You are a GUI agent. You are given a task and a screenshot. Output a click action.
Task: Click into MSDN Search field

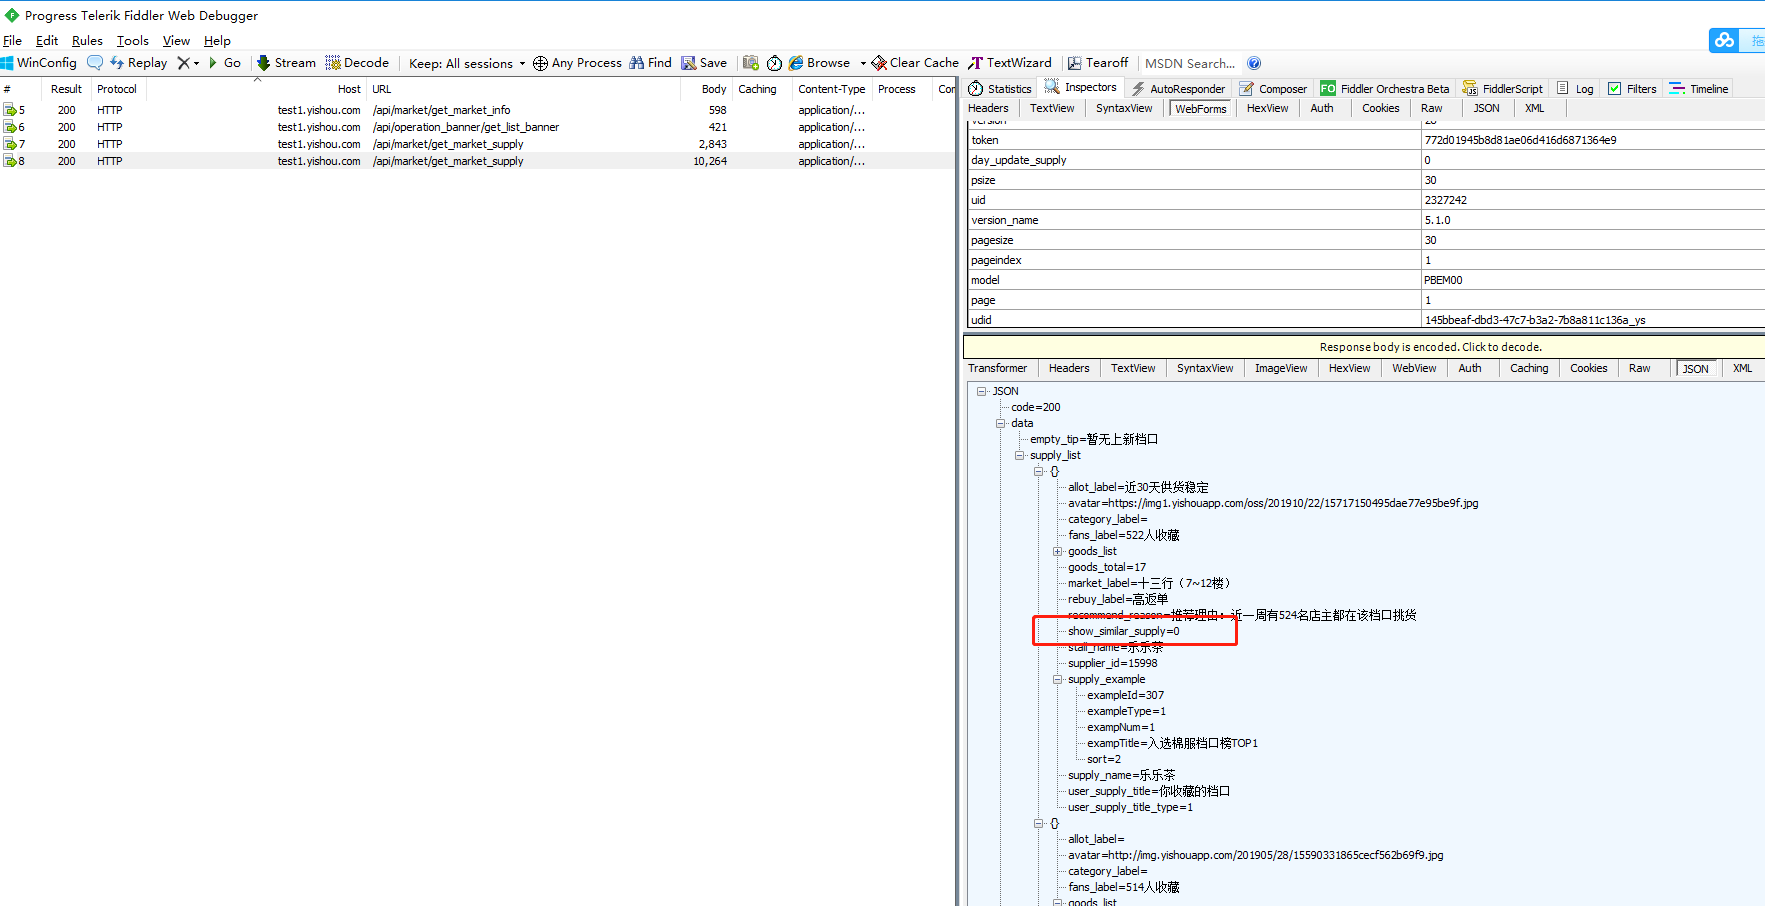(x=1190, y=63)
